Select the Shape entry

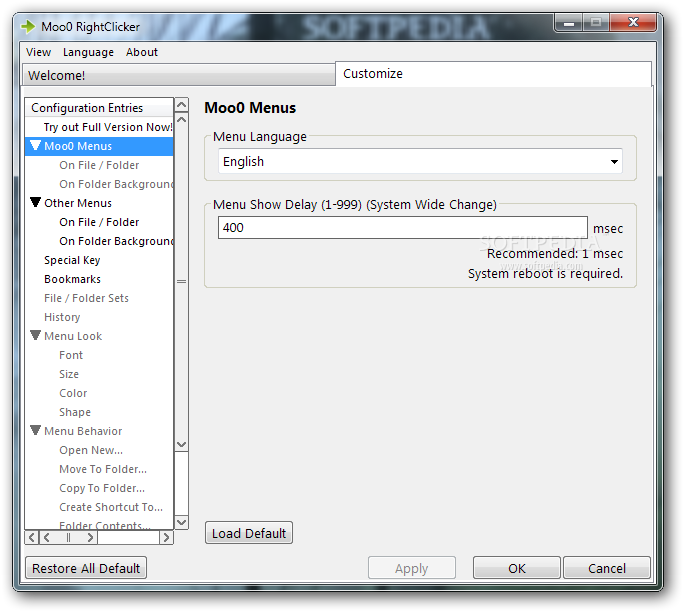(75, 412)
